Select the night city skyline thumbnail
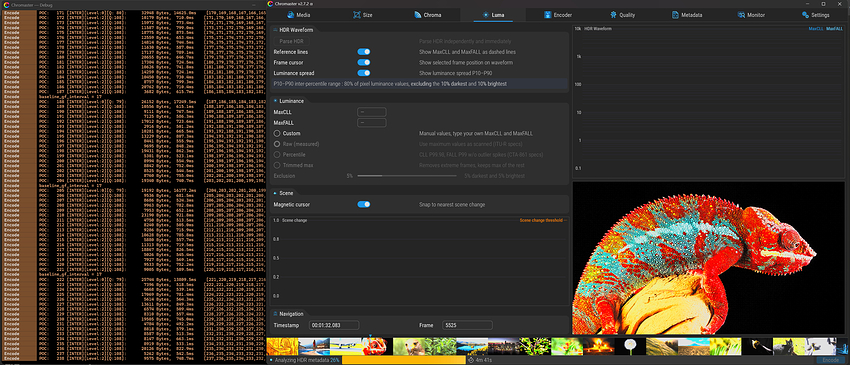 pyautogui.click(x=503, y=347)
